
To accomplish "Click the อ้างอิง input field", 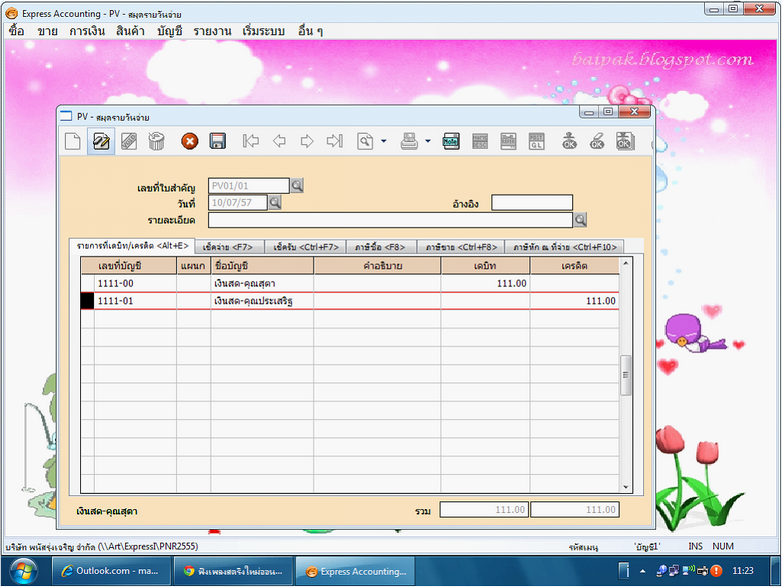I will pyautogui.click(x=531, y=203).
